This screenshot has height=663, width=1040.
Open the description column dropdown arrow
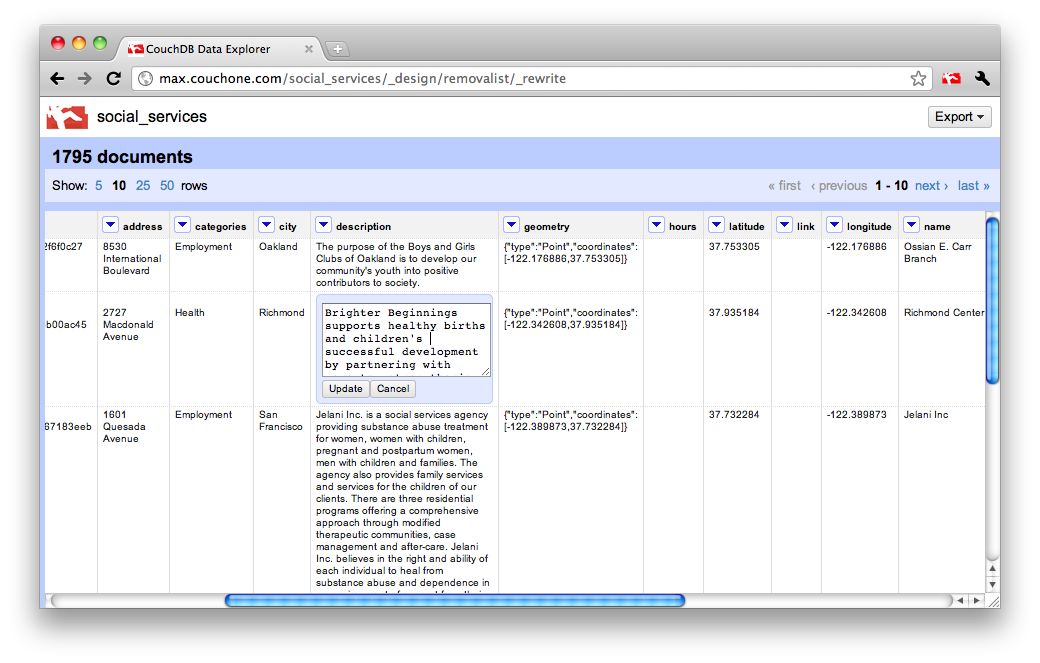coord(323,225)
